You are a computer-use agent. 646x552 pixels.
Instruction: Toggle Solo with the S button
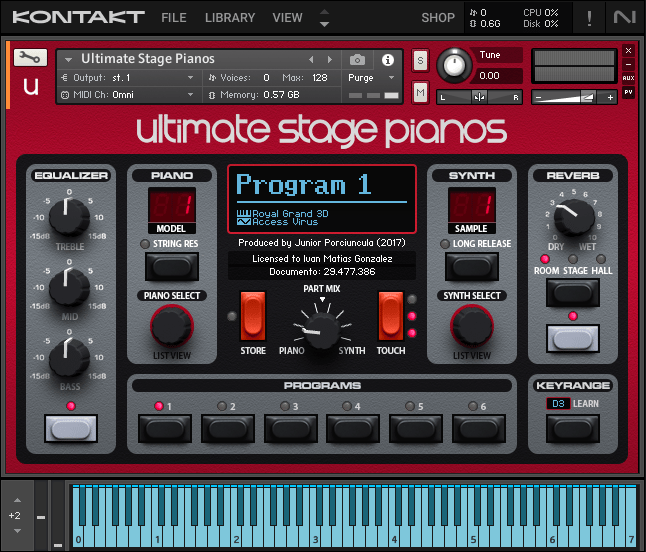(x=420, y=61)
